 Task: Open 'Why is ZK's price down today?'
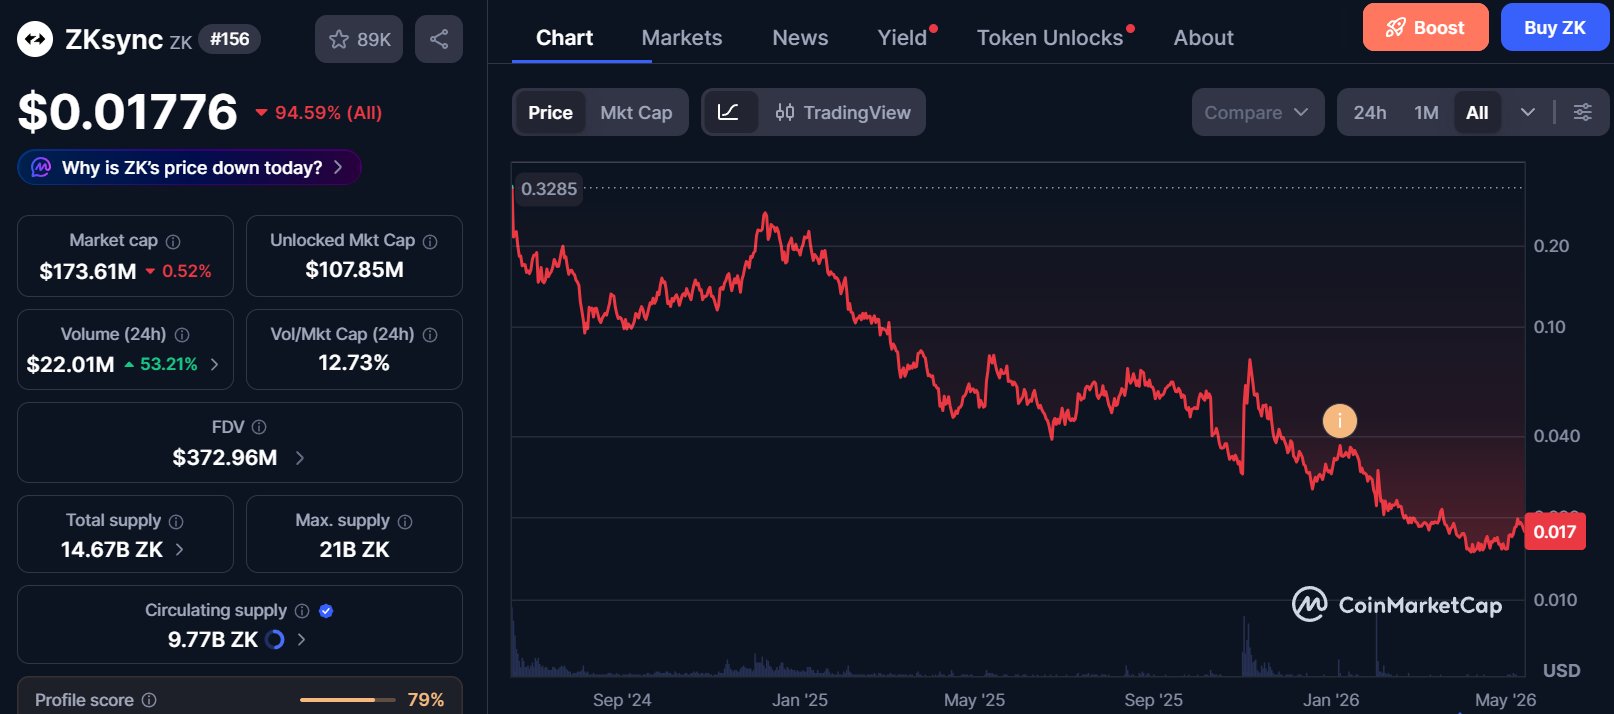(190, 167)
